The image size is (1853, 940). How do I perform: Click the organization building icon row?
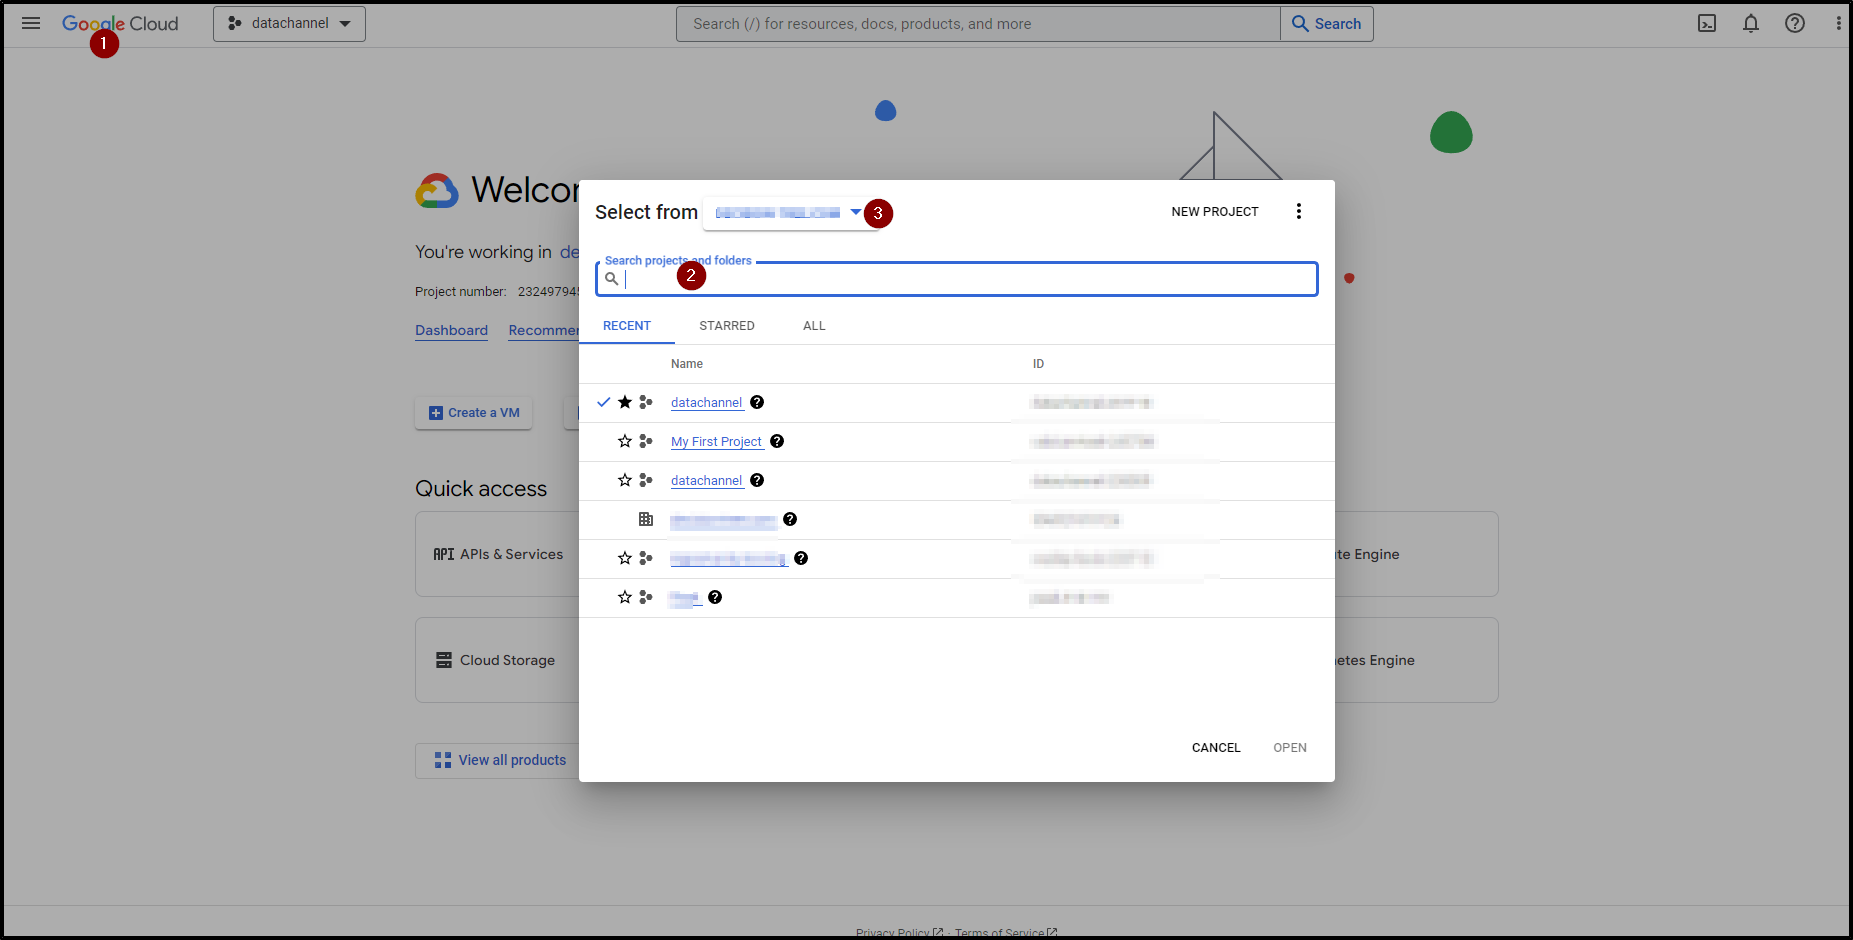(x=646, y=519)
